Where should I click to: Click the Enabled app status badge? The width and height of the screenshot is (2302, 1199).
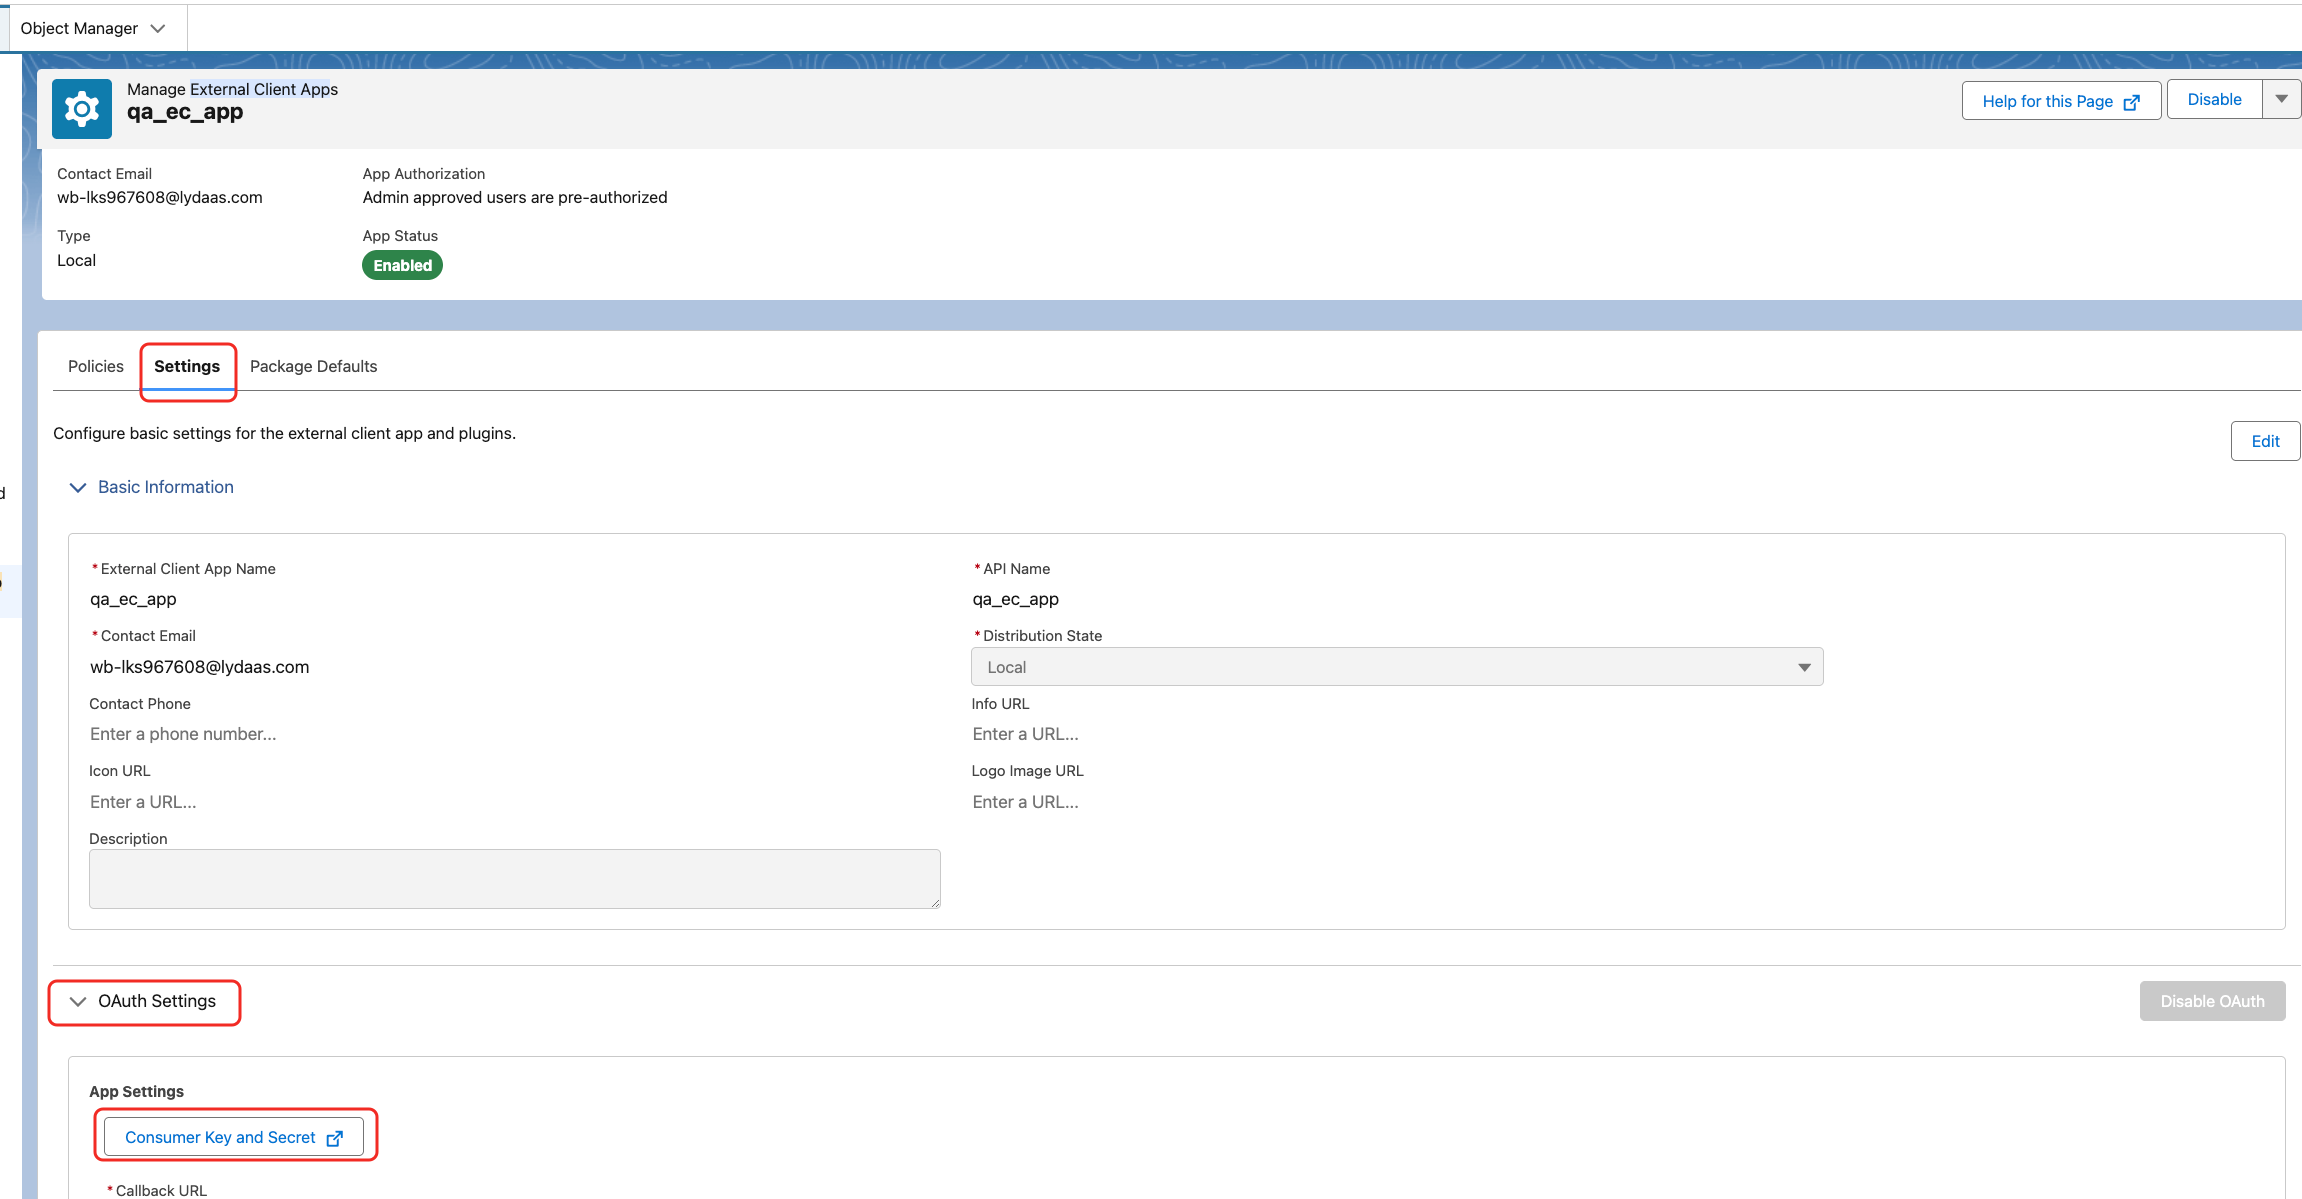coord(402,265)
